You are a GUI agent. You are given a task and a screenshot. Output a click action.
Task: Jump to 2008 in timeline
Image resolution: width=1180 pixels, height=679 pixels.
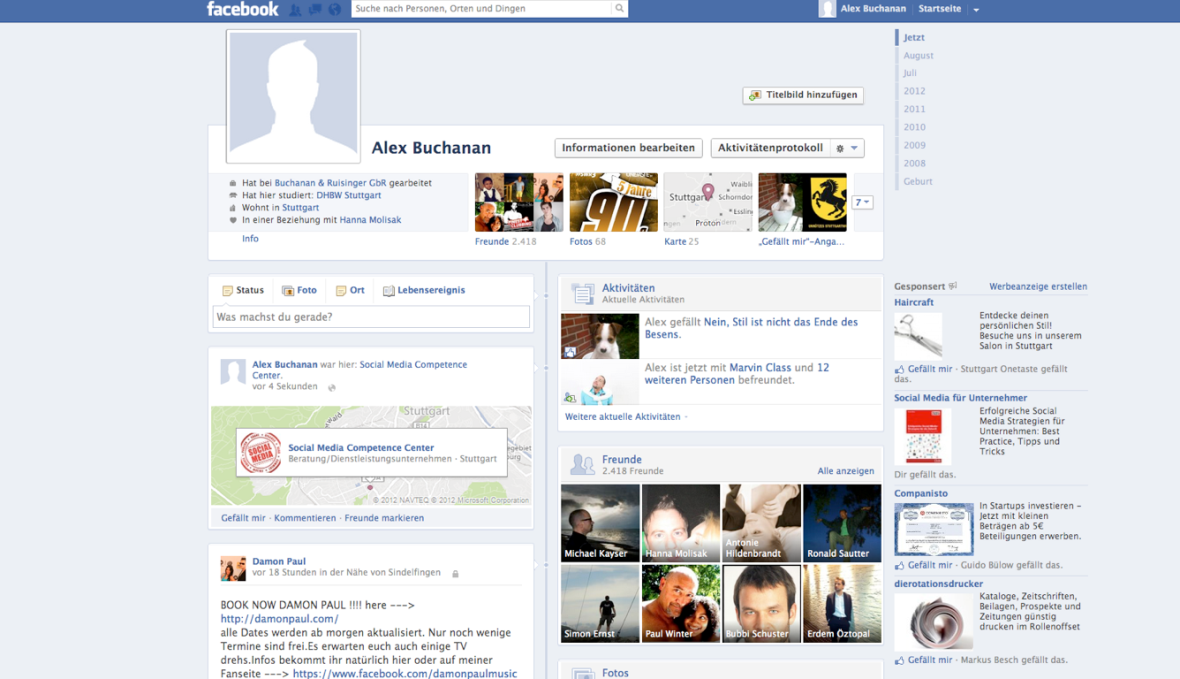tap(914, 163)
